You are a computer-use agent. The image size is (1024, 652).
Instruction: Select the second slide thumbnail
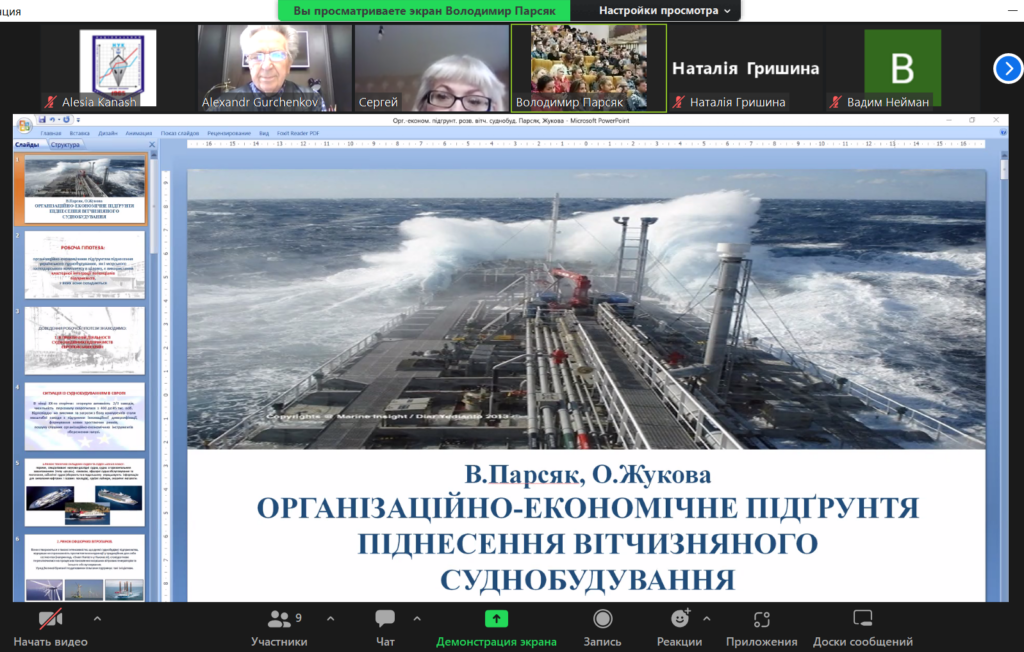click(84, 264)
